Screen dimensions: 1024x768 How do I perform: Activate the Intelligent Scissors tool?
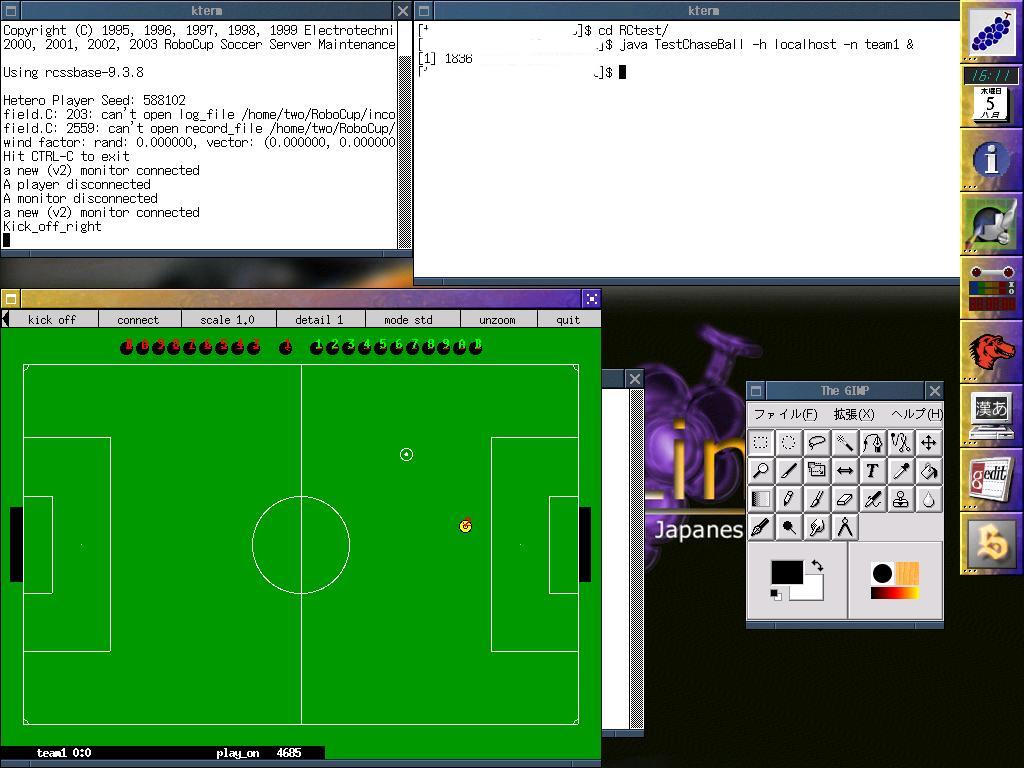(901, 443)
